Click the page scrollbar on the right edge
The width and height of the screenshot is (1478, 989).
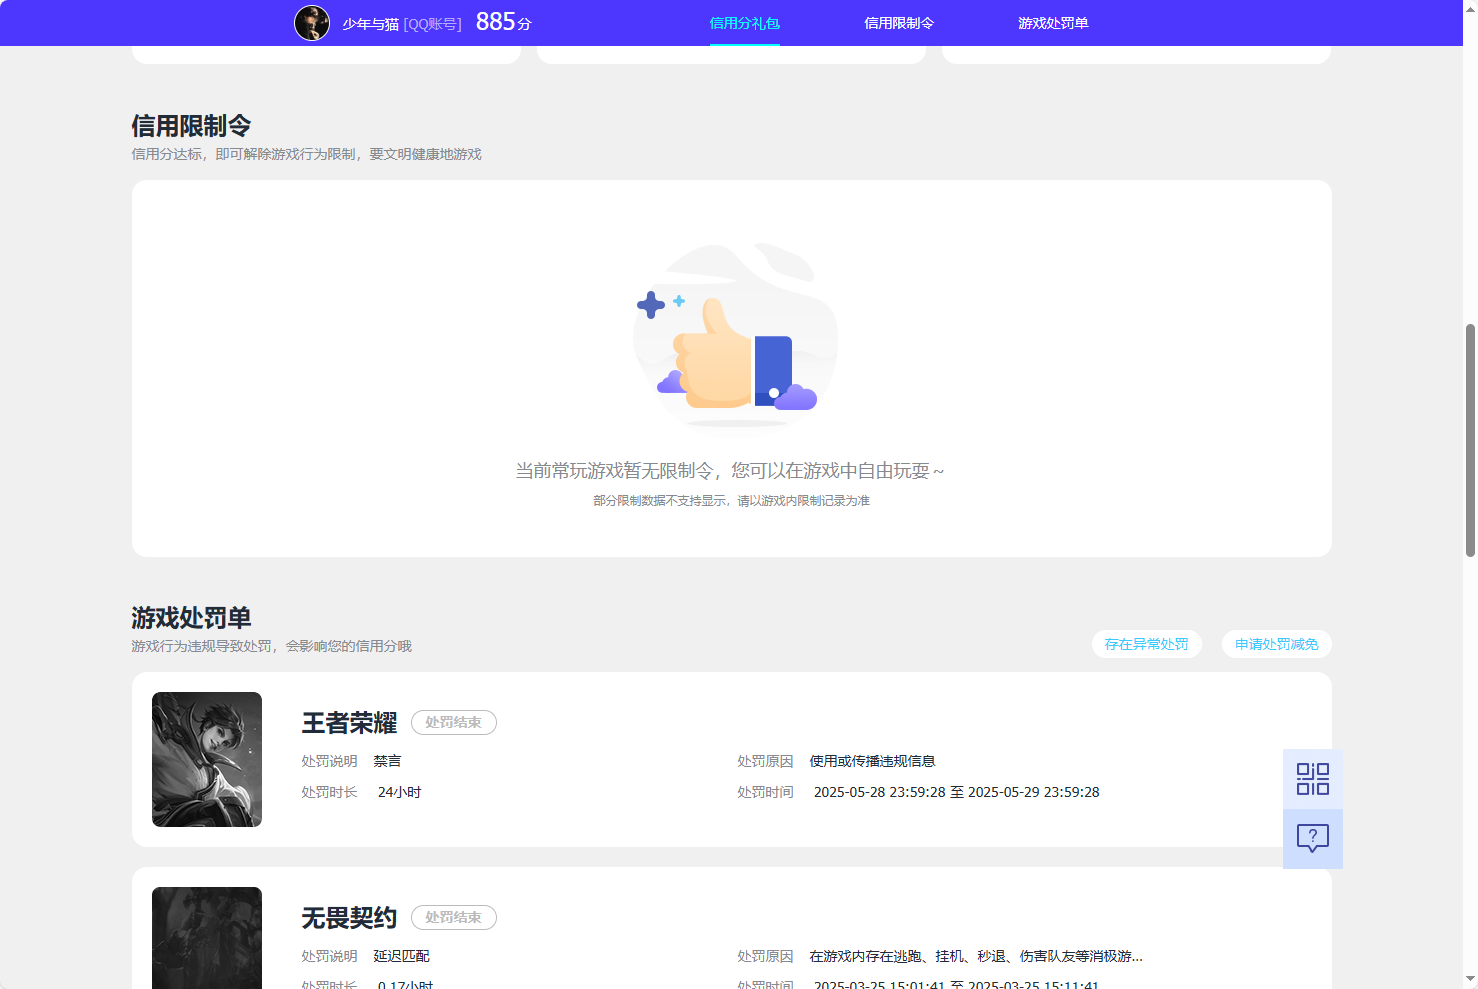coord(1470,430)
